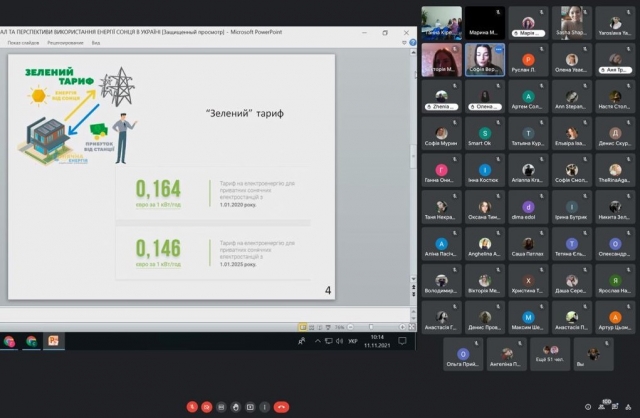Switch to Slide Sorter view icon

tap(311, 327)
